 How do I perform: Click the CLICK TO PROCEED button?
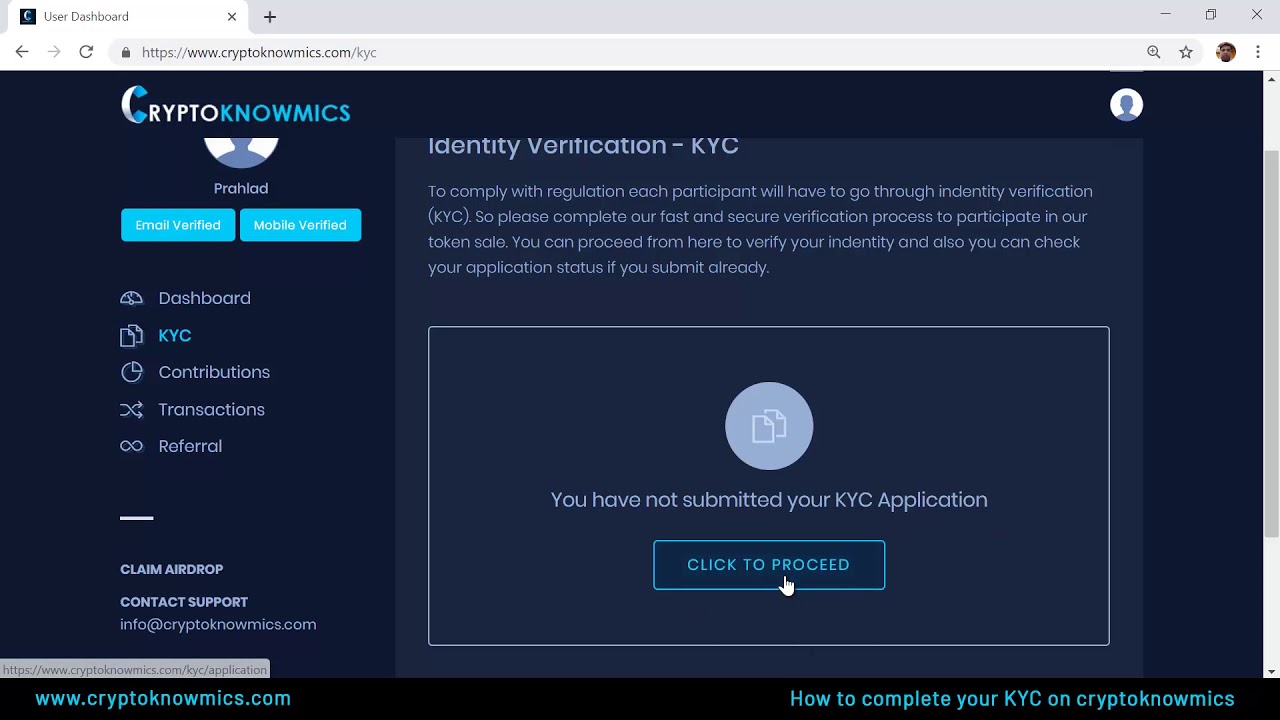(x=769, y=565)
